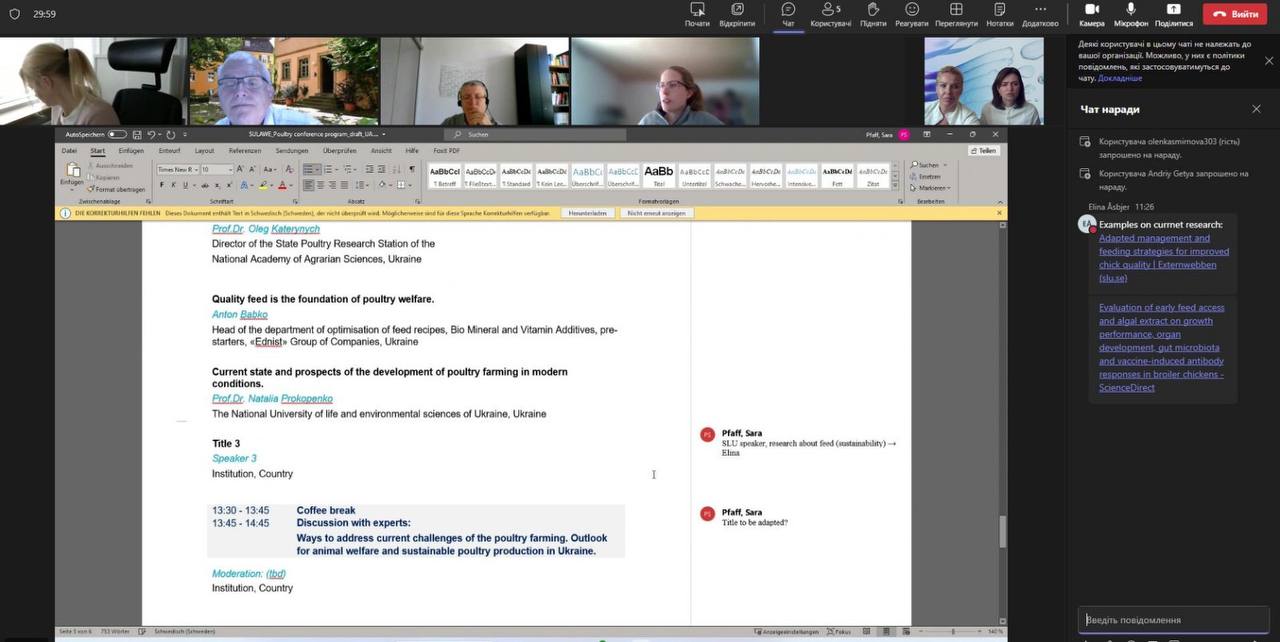1280x642 pixels.
Task: Apply the Zitat style from the gallery
Action: [873, 176]
